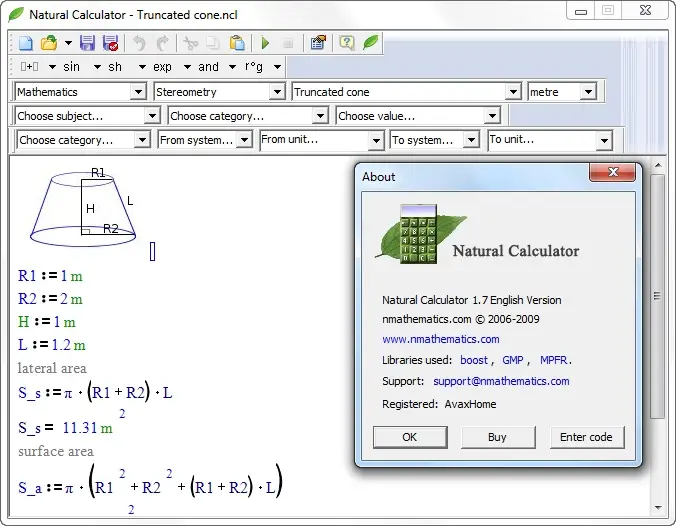Click the vertical scrollbar thumb

tap(657, 296)
